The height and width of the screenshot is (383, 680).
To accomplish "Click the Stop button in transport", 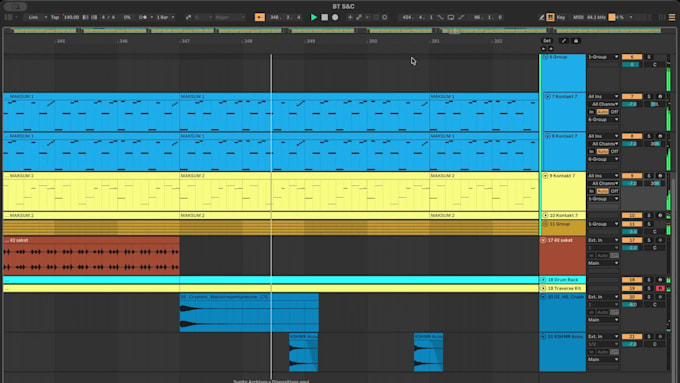I will [324, 17].
